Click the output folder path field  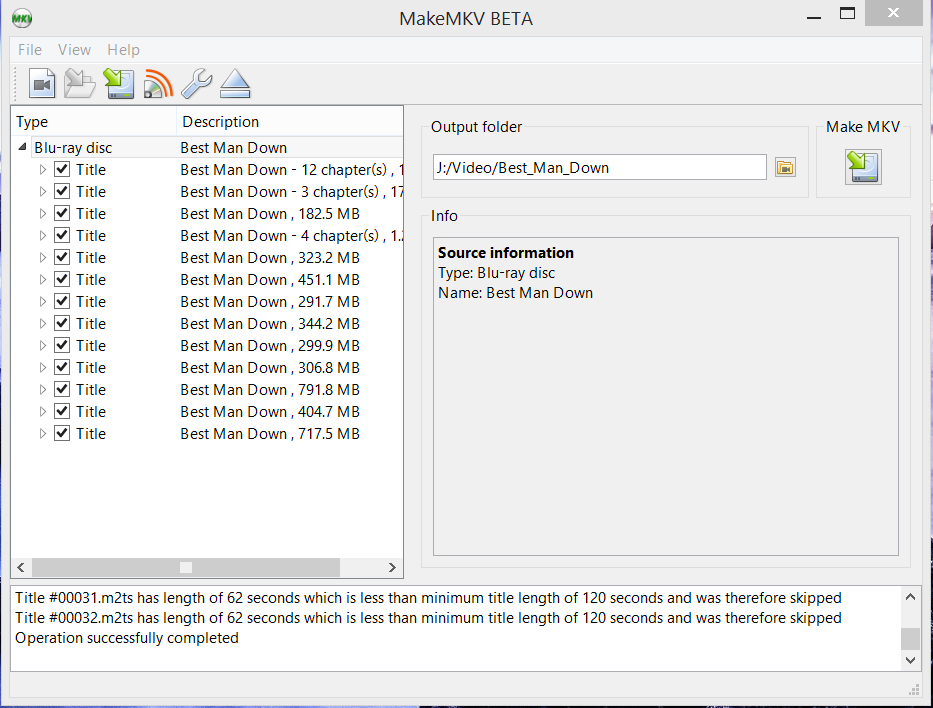point(599,168)
